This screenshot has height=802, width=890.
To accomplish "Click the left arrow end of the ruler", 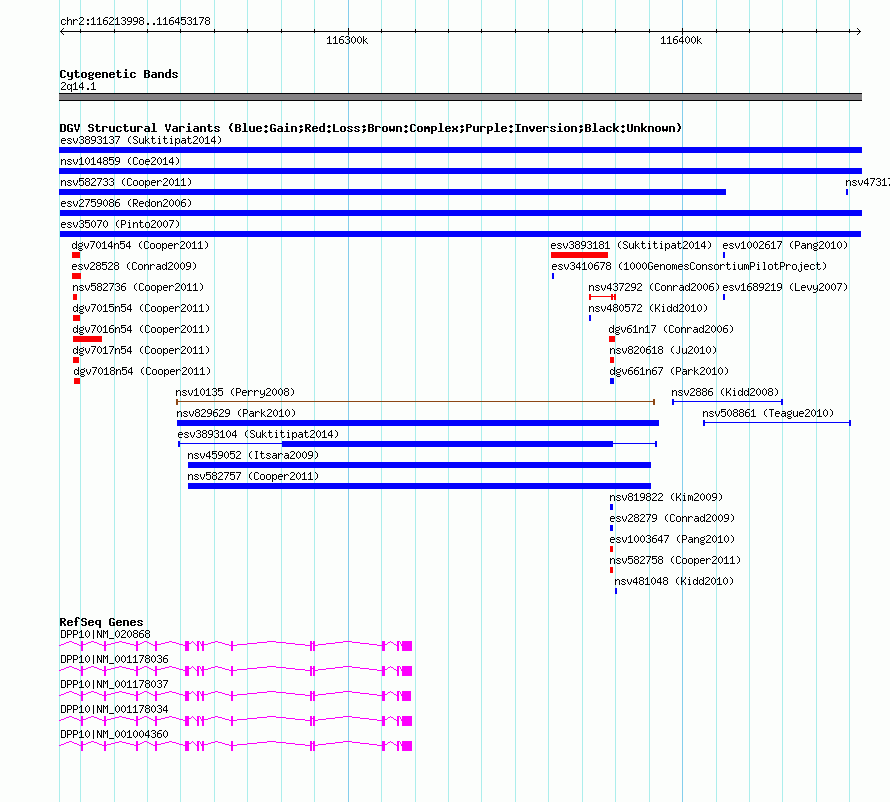I will (x=62, y=31).
